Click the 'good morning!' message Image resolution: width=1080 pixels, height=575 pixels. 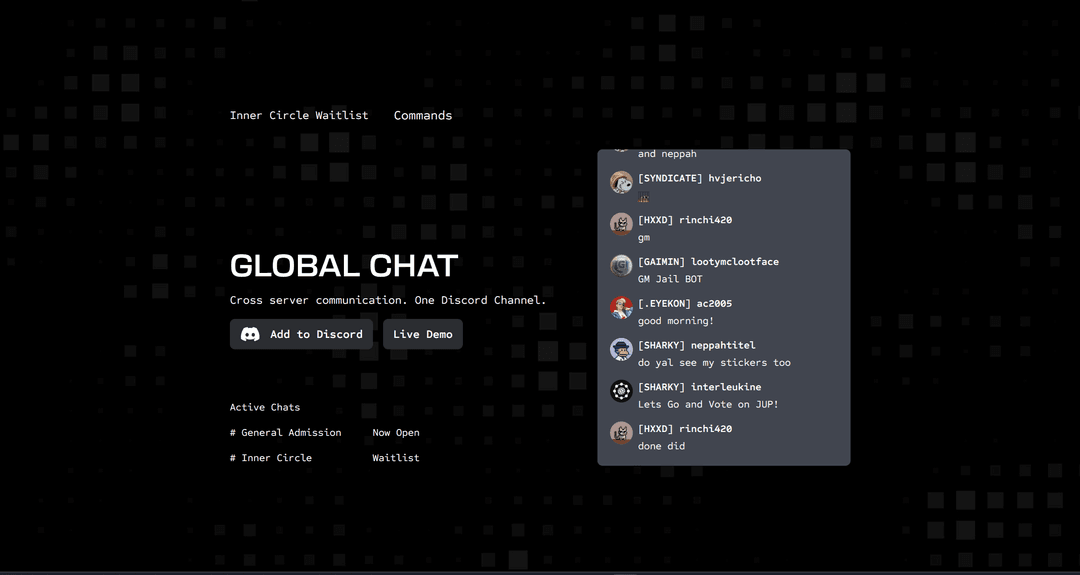click(675, 321)
